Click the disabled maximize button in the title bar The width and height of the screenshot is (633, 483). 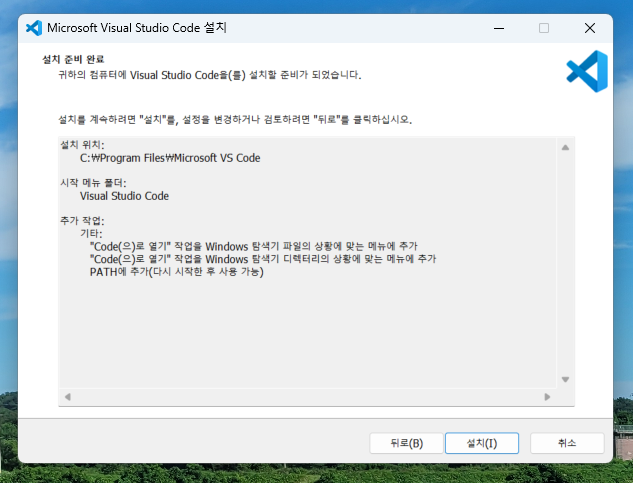click(544, 28)
